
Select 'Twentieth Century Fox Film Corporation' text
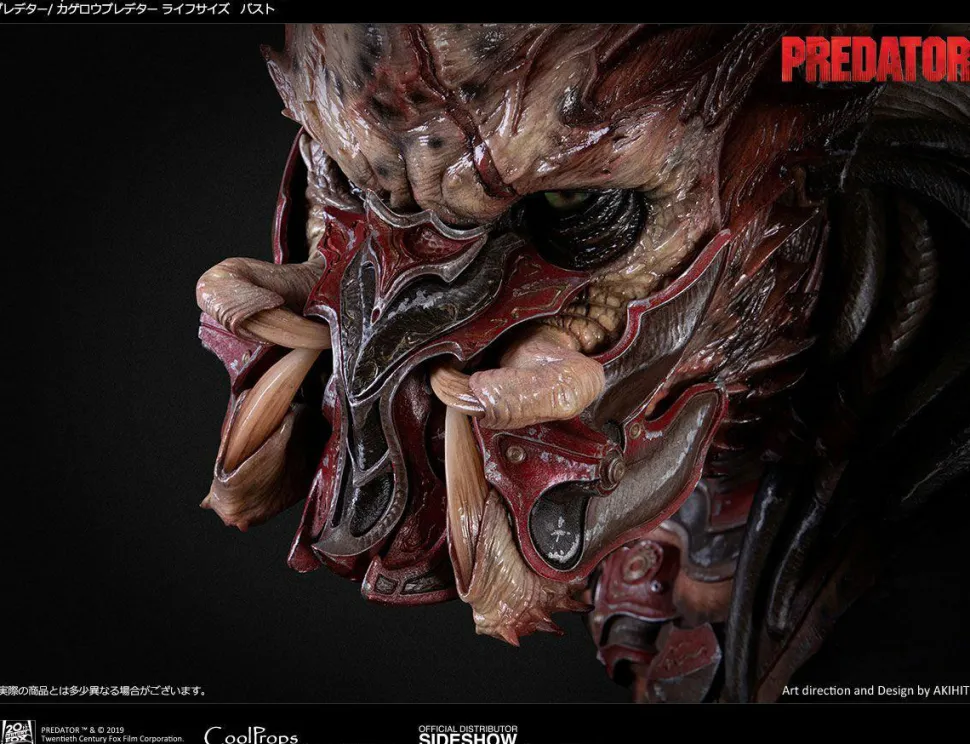pos(112,738)
